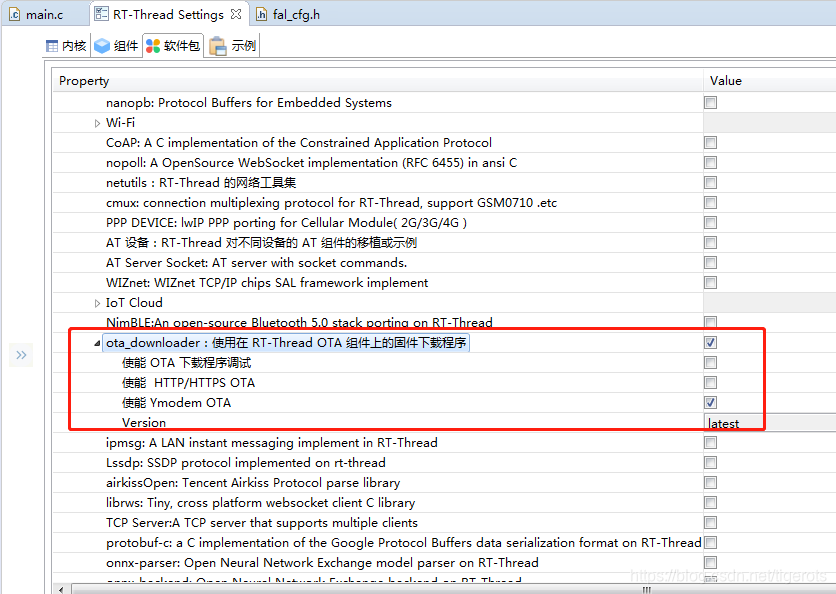
Task: Enable the onnx-parser package checkbox
Action: pos(710,563)
